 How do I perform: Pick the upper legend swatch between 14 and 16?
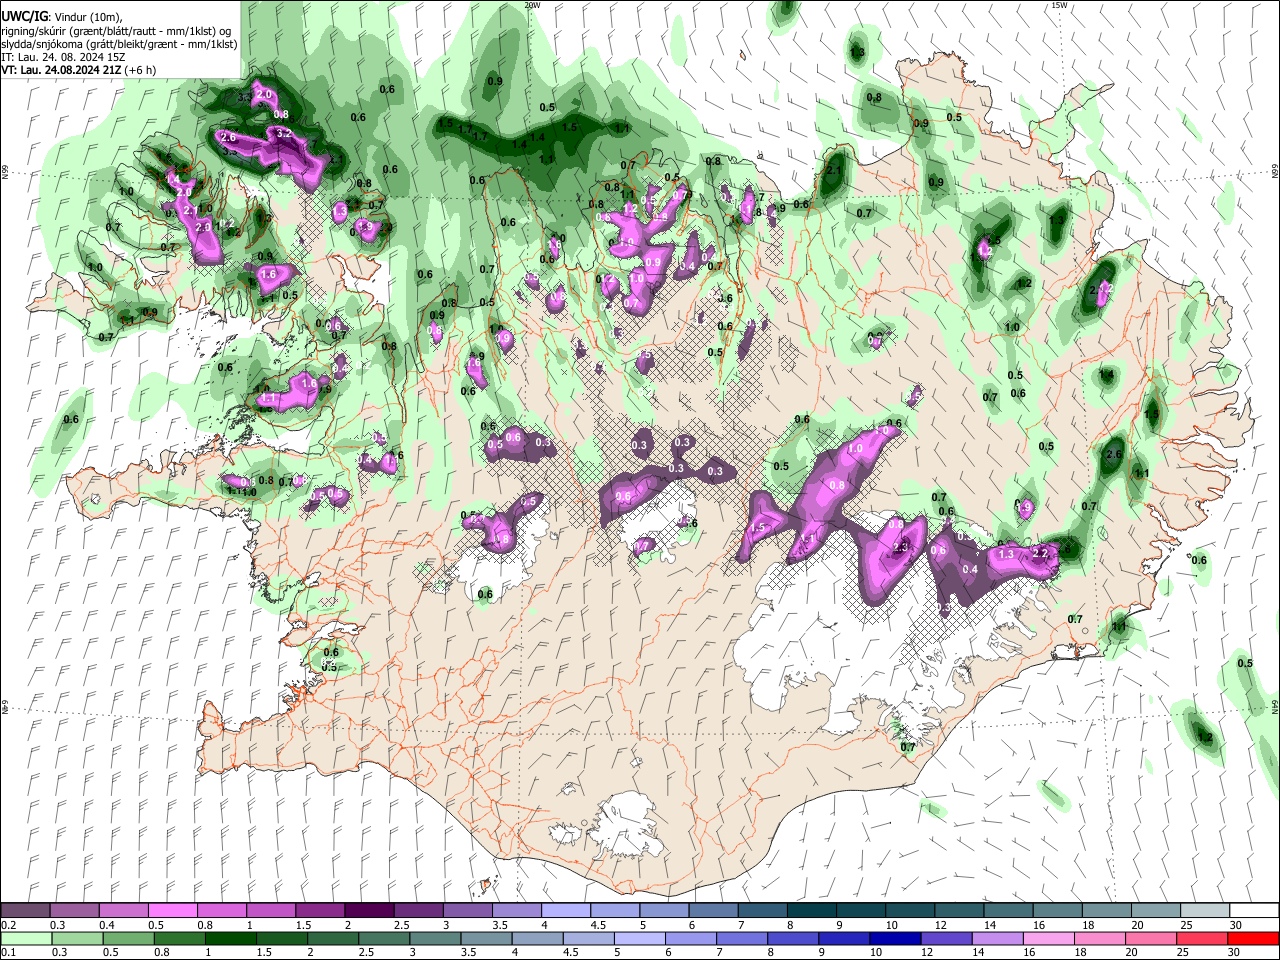[1007, 911]
